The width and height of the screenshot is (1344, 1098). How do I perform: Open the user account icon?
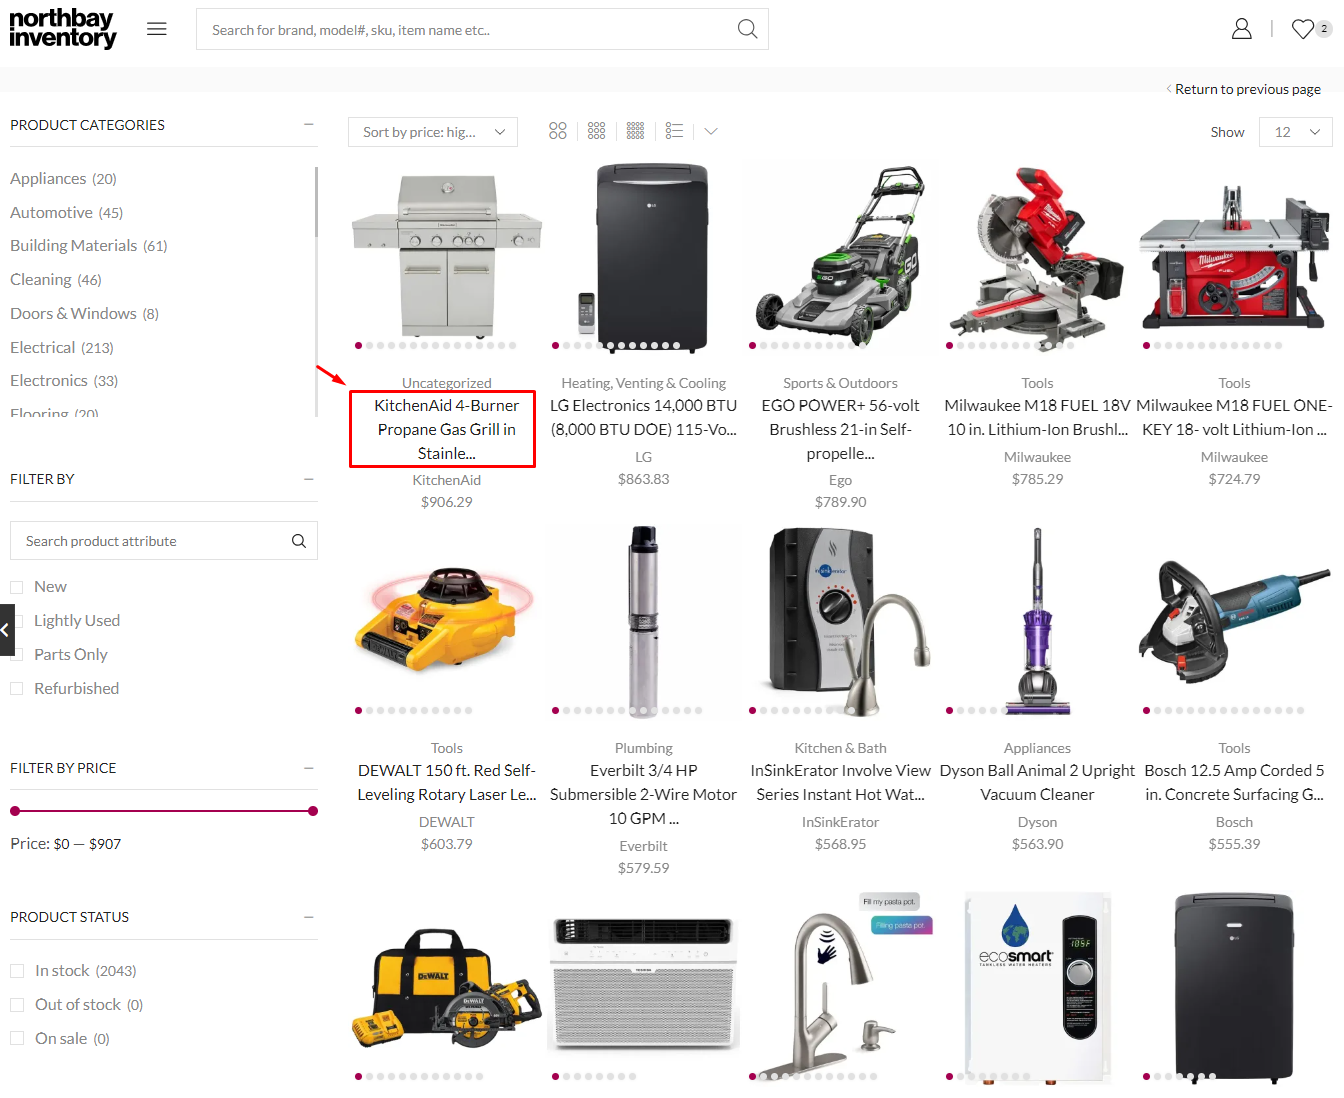click(1241, 29)
